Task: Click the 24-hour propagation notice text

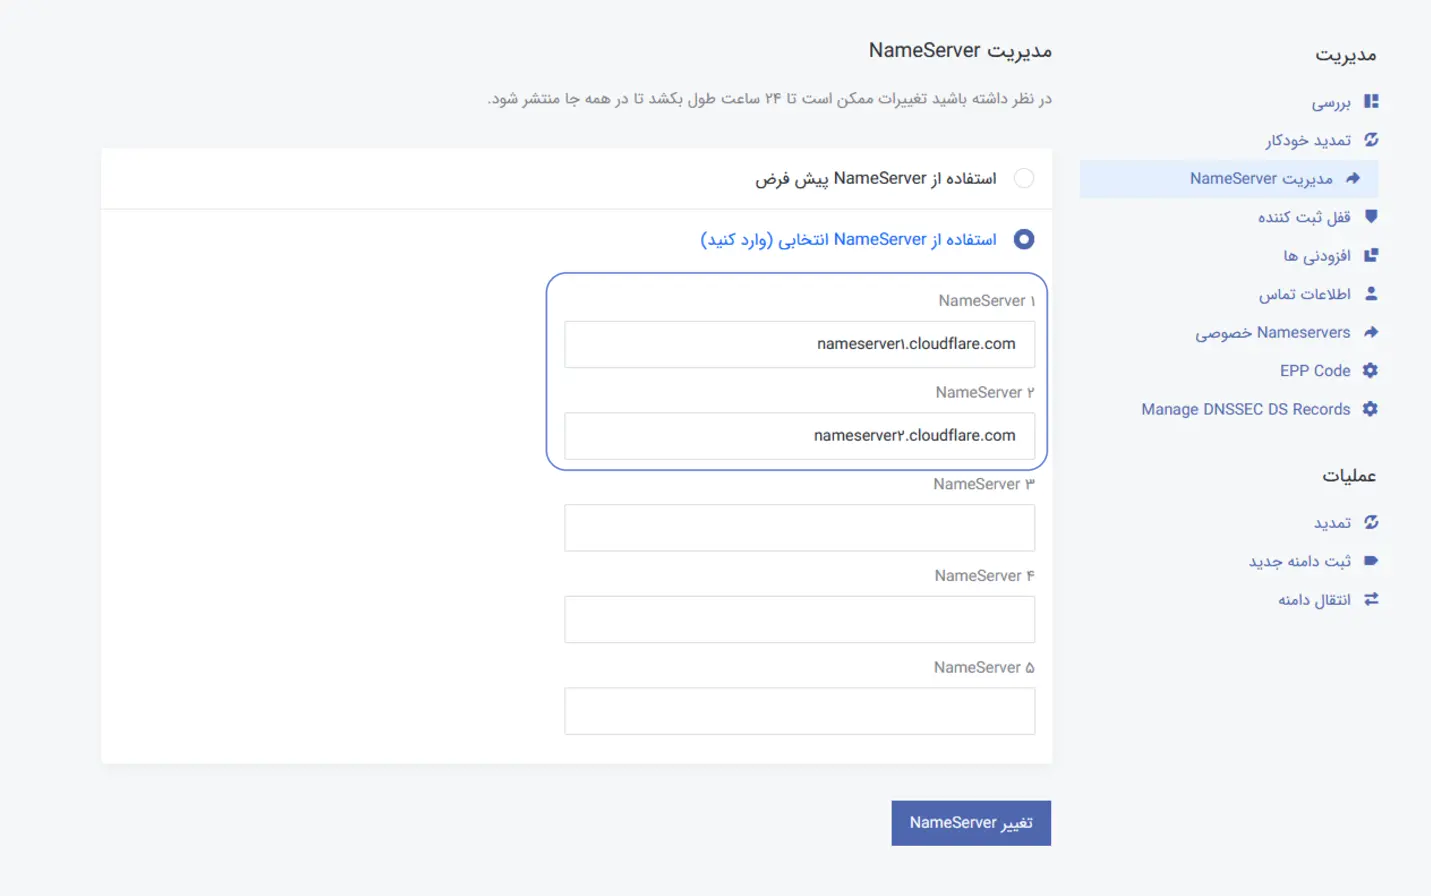Action: tap(769, 98)
